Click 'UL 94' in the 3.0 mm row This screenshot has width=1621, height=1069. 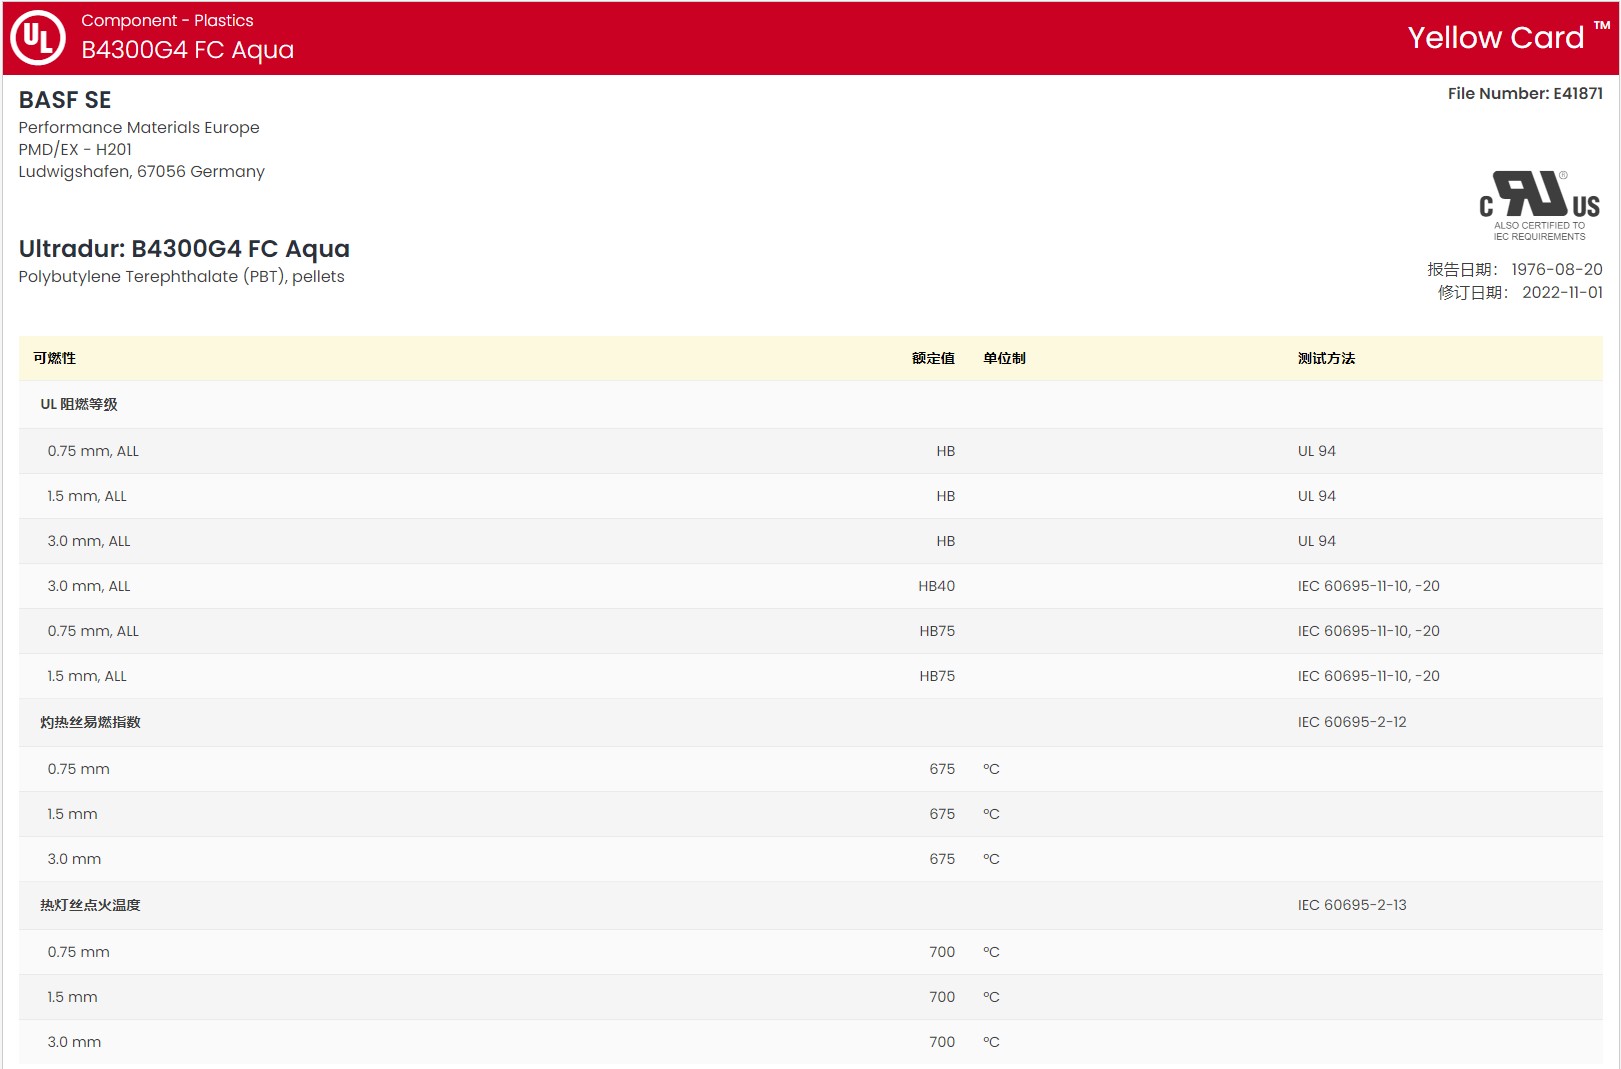1316,541
